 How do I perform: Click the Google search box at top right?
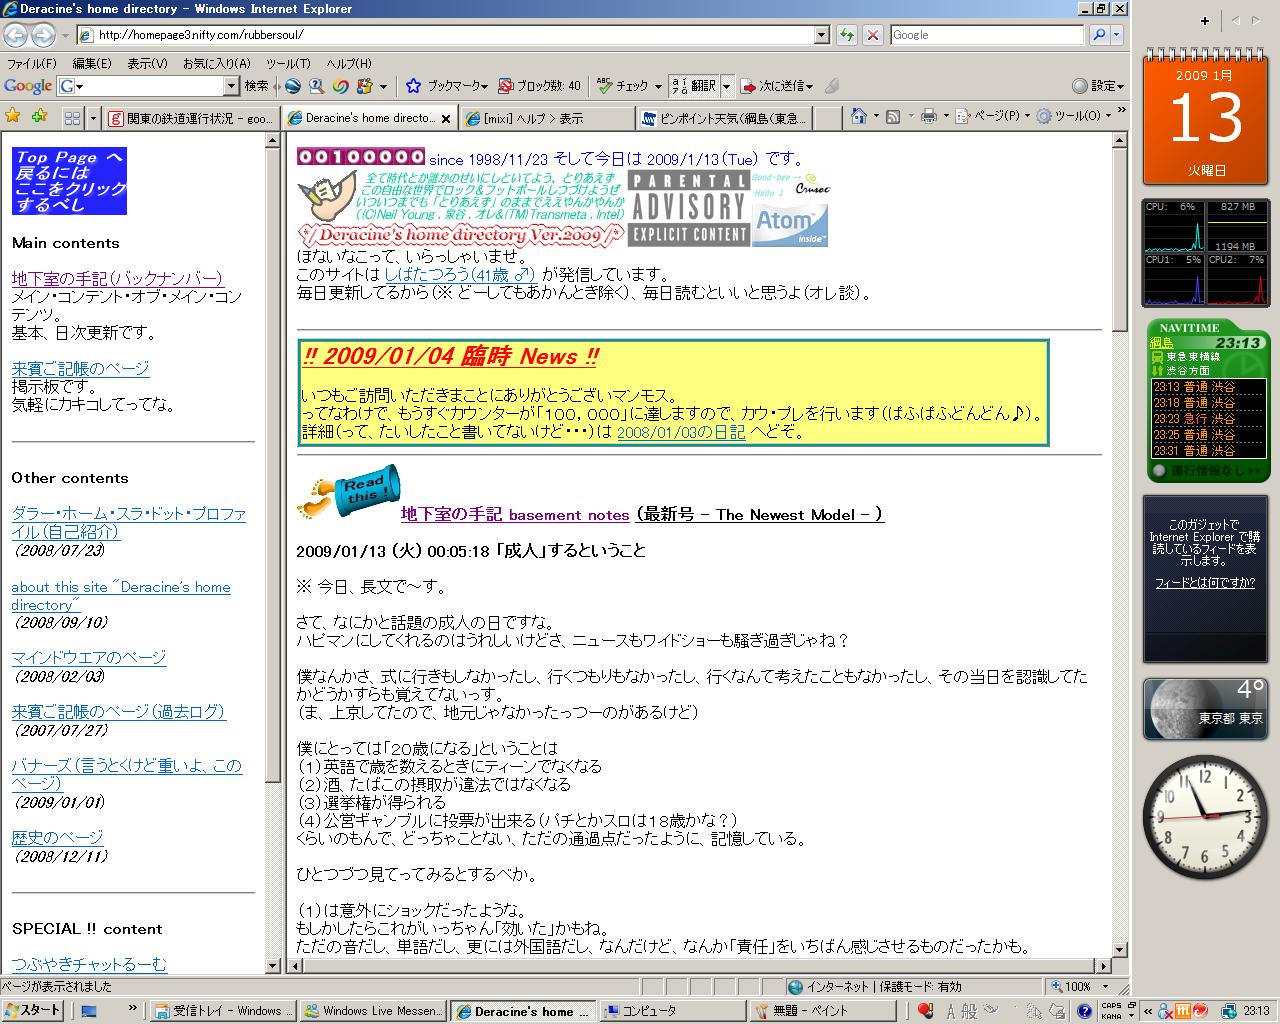(986, 35)
